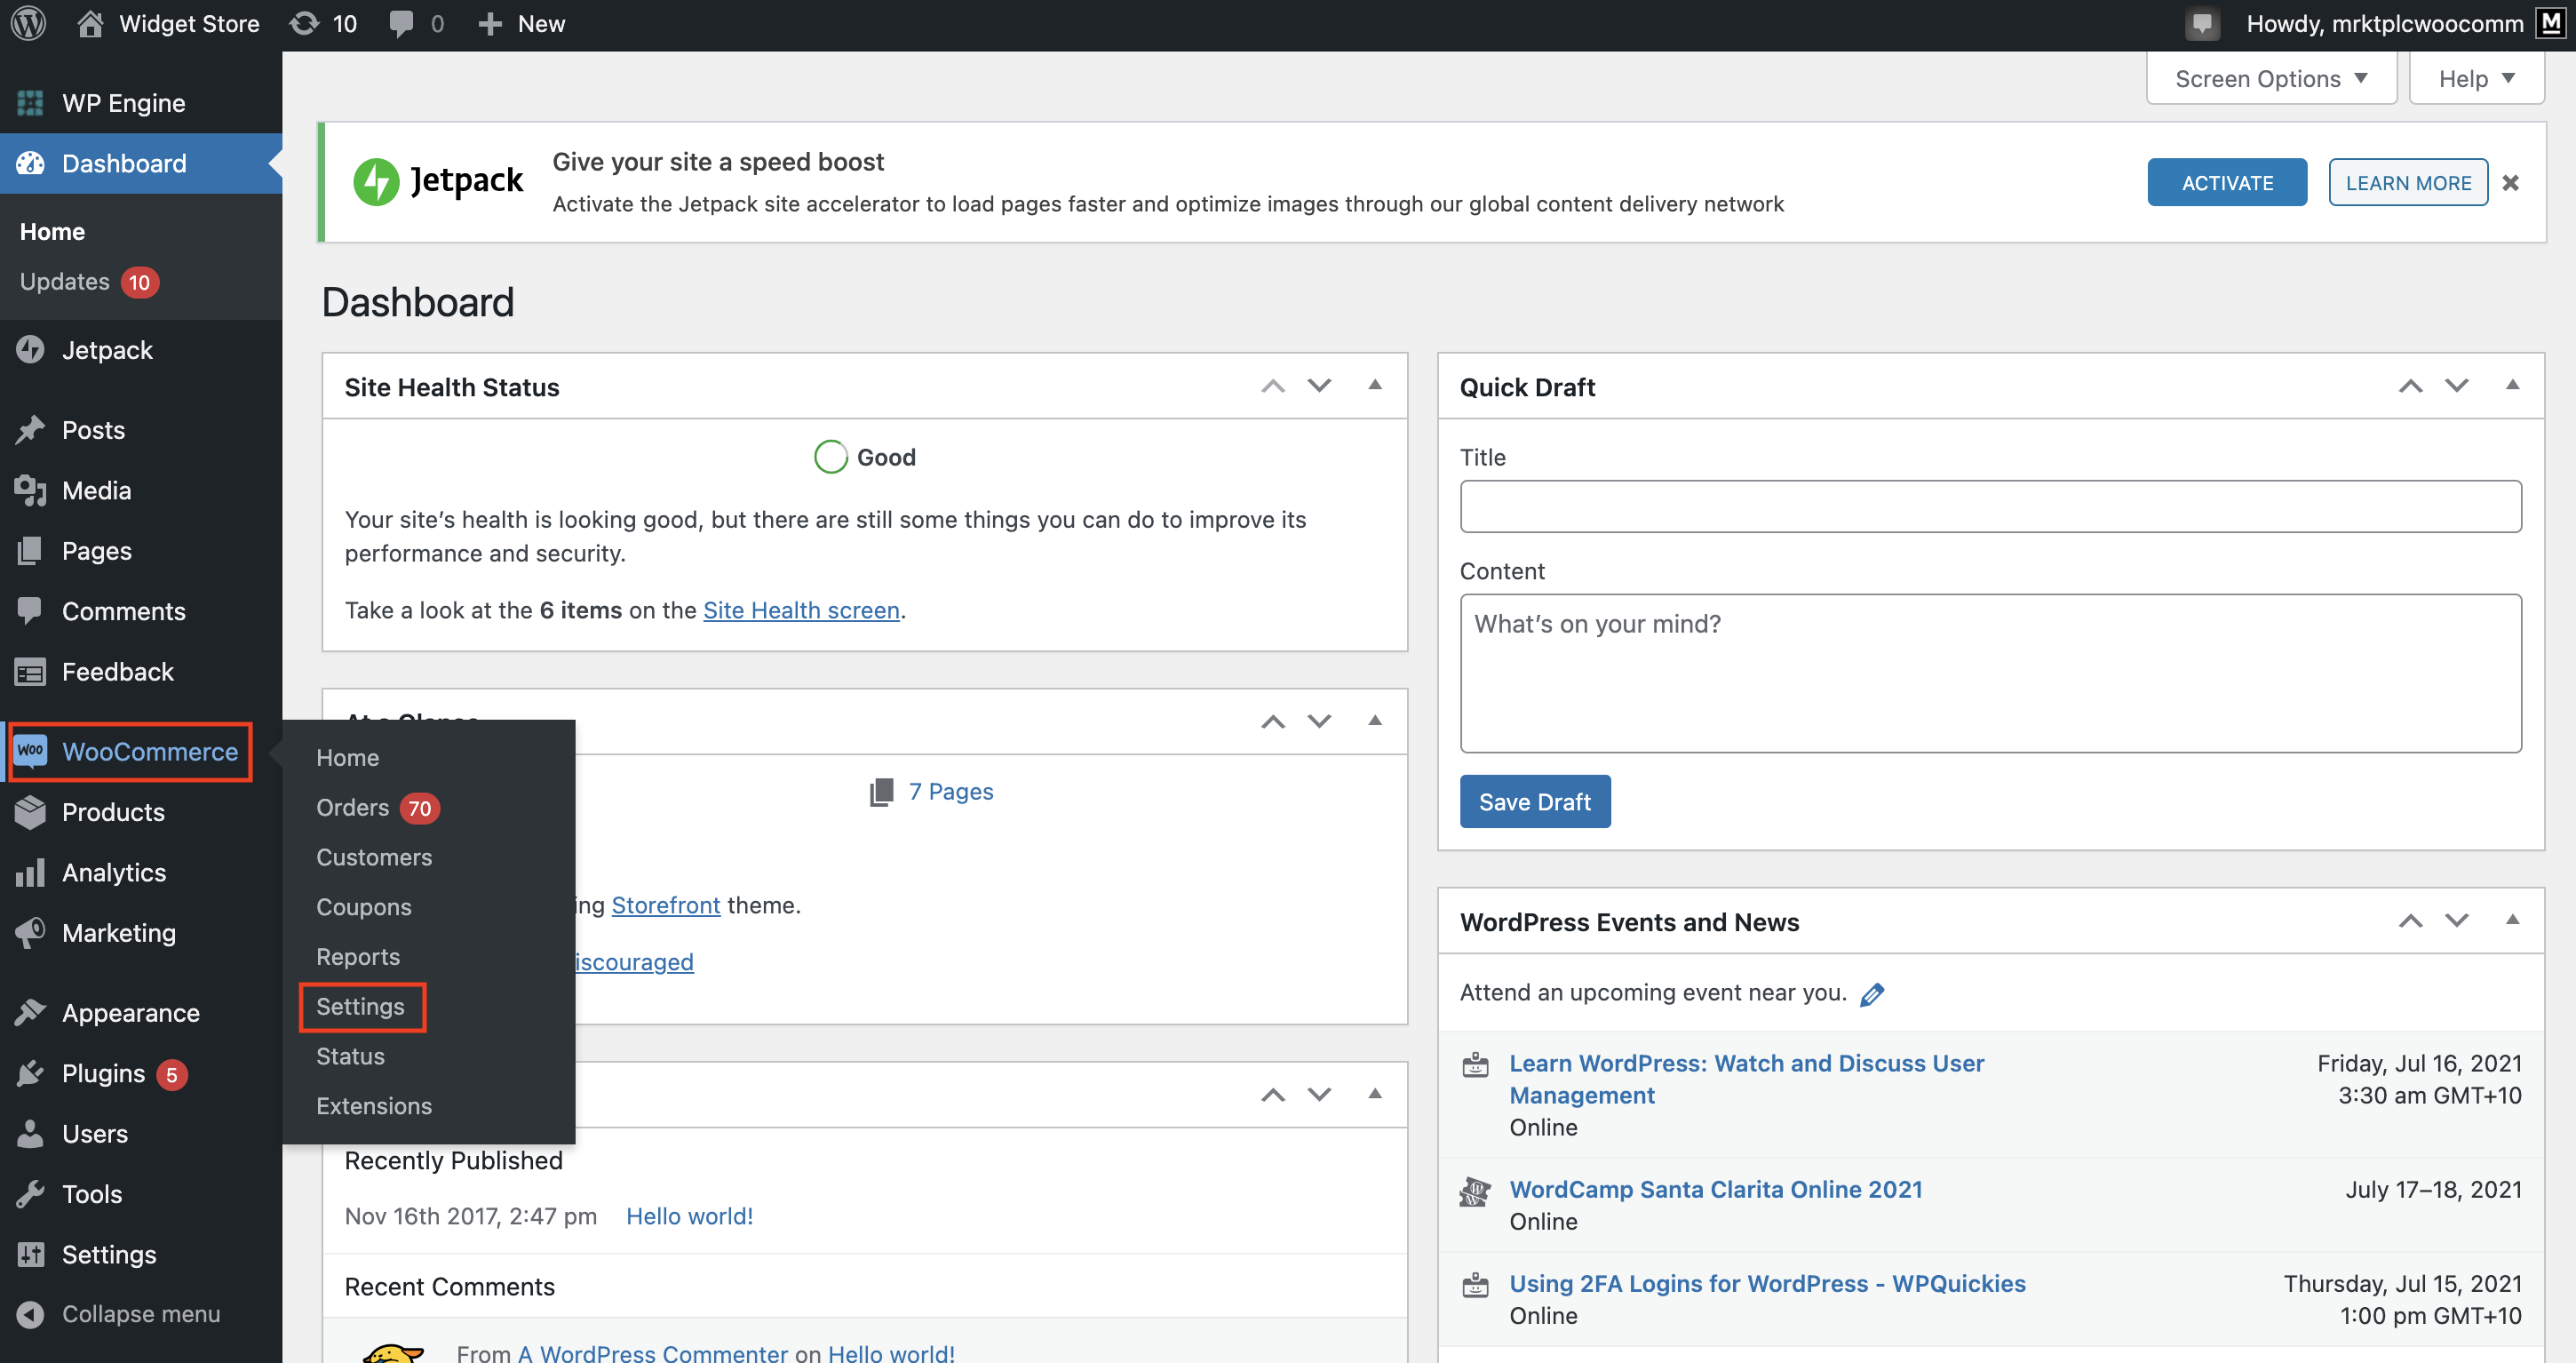2576x1363 pixels.
Task: Move Quick Draft widget down
Action: (x=2456, y=386)
